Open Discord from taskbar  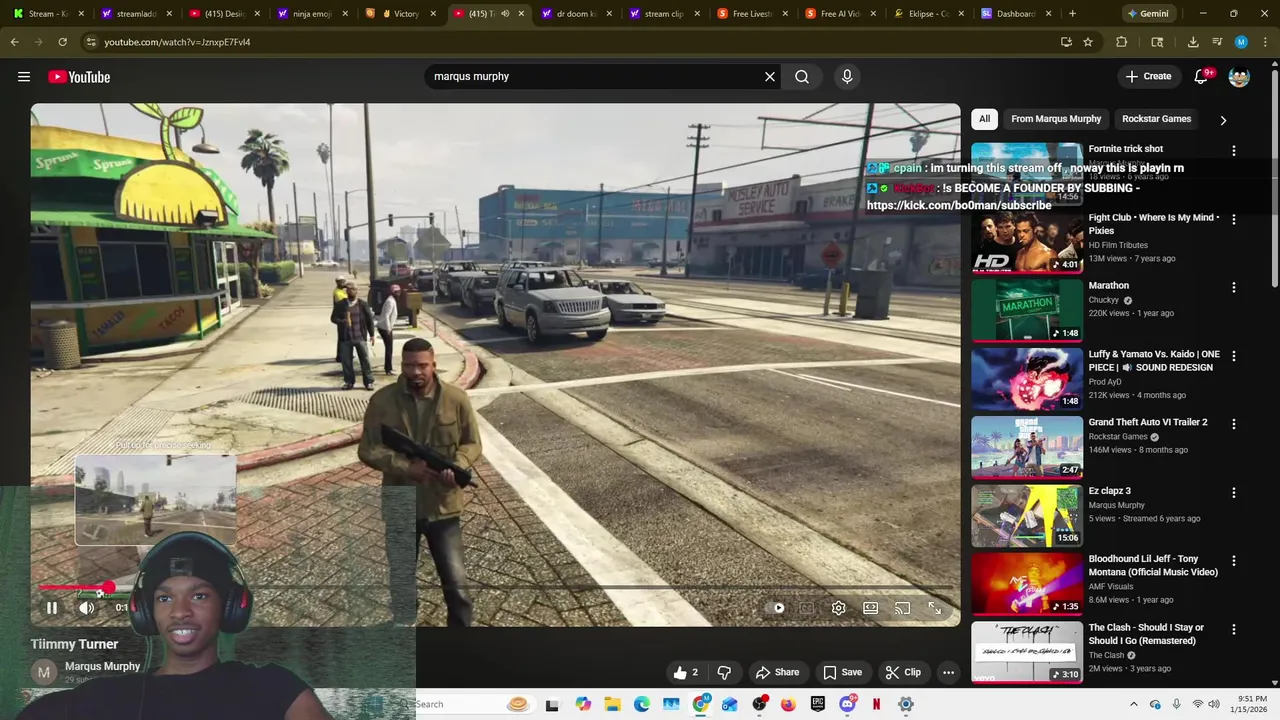[x=848, y=704]
